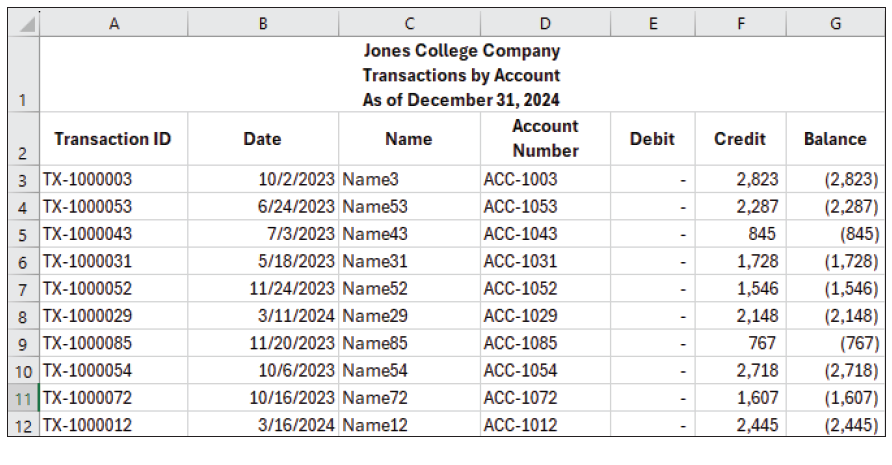The image size is (892, 465).
Task: Select column G header
Action: coord(835,24)
